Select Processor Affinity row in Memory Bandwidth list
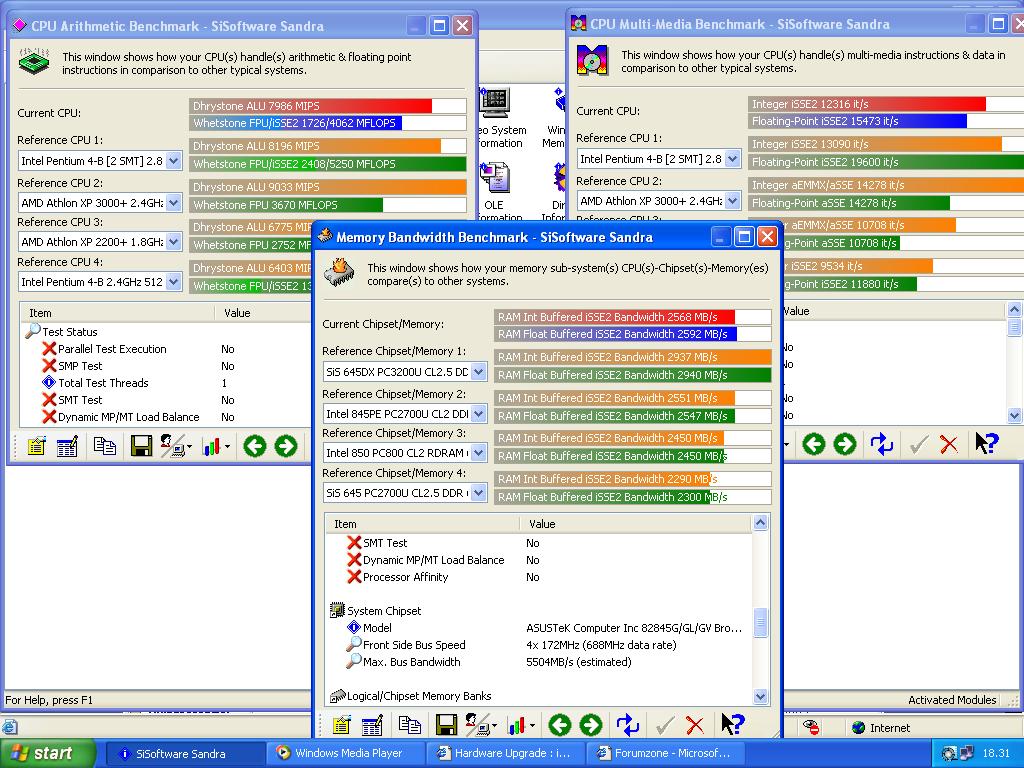 pos(398,577)
